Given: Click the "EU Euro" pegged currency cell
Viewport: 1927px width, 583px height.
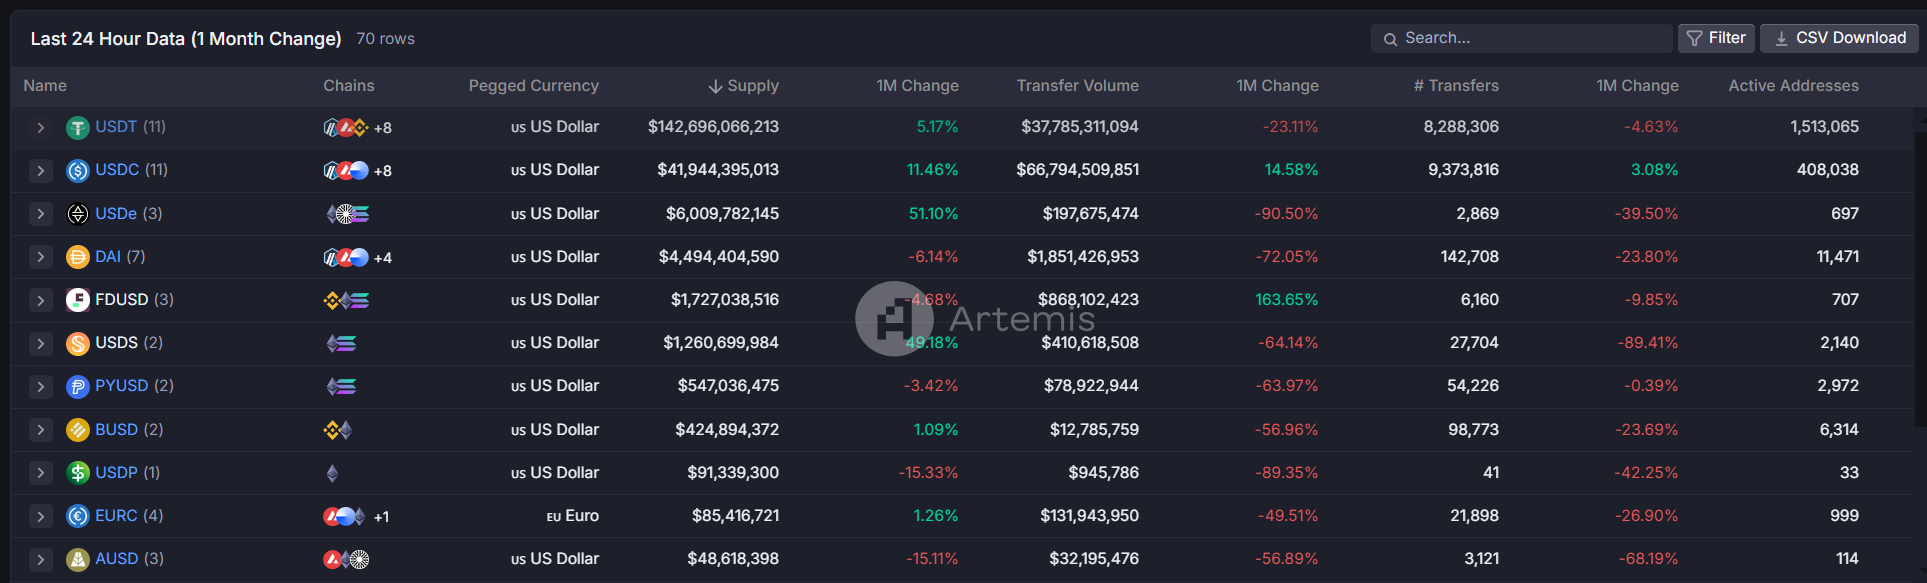Looking at the screenshot, I should pyautogui.click(x=573, y=516).
